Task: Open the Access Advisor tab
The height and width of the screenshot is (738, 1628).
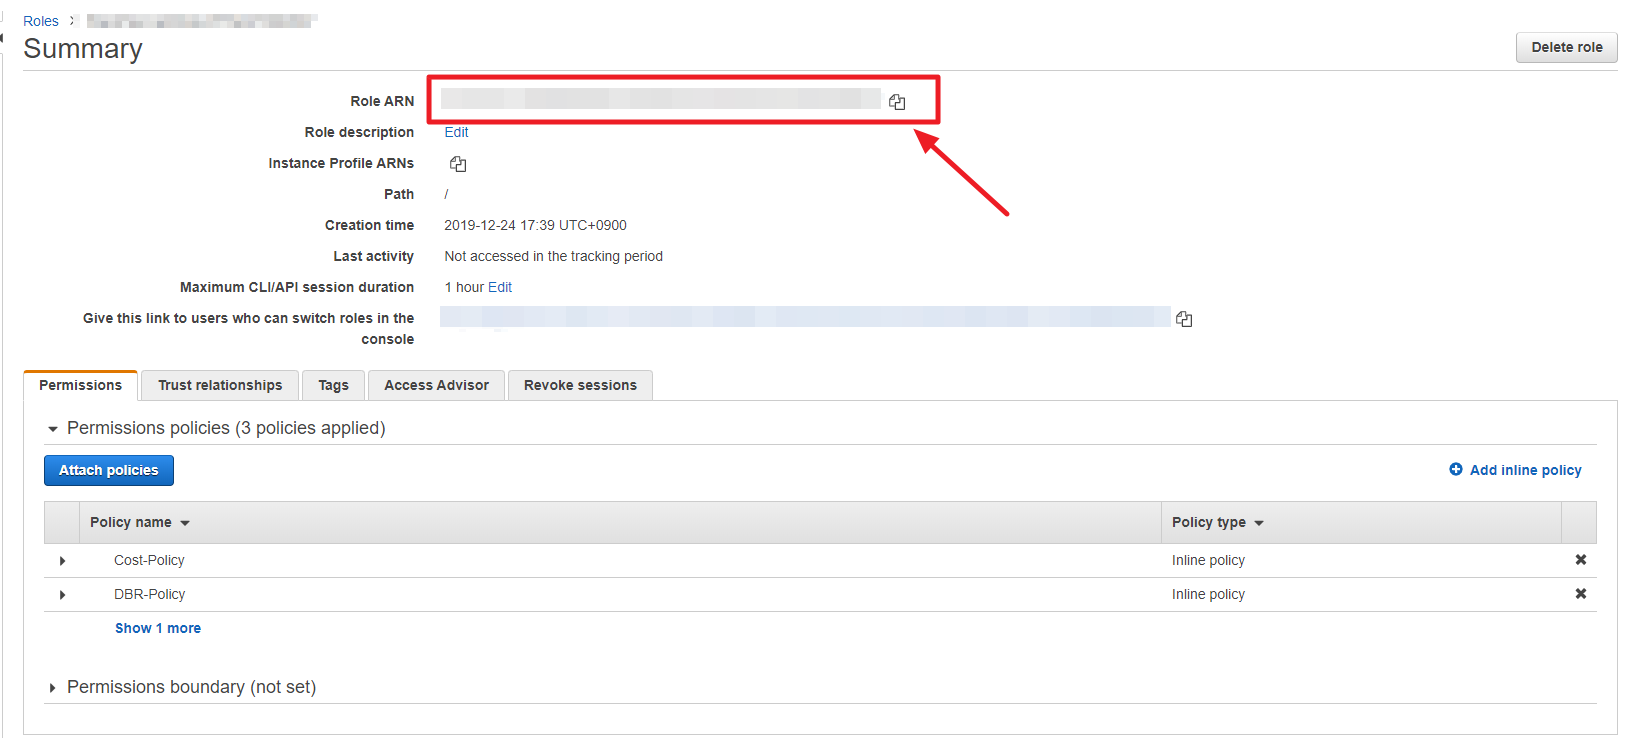Action: [436, 385]
